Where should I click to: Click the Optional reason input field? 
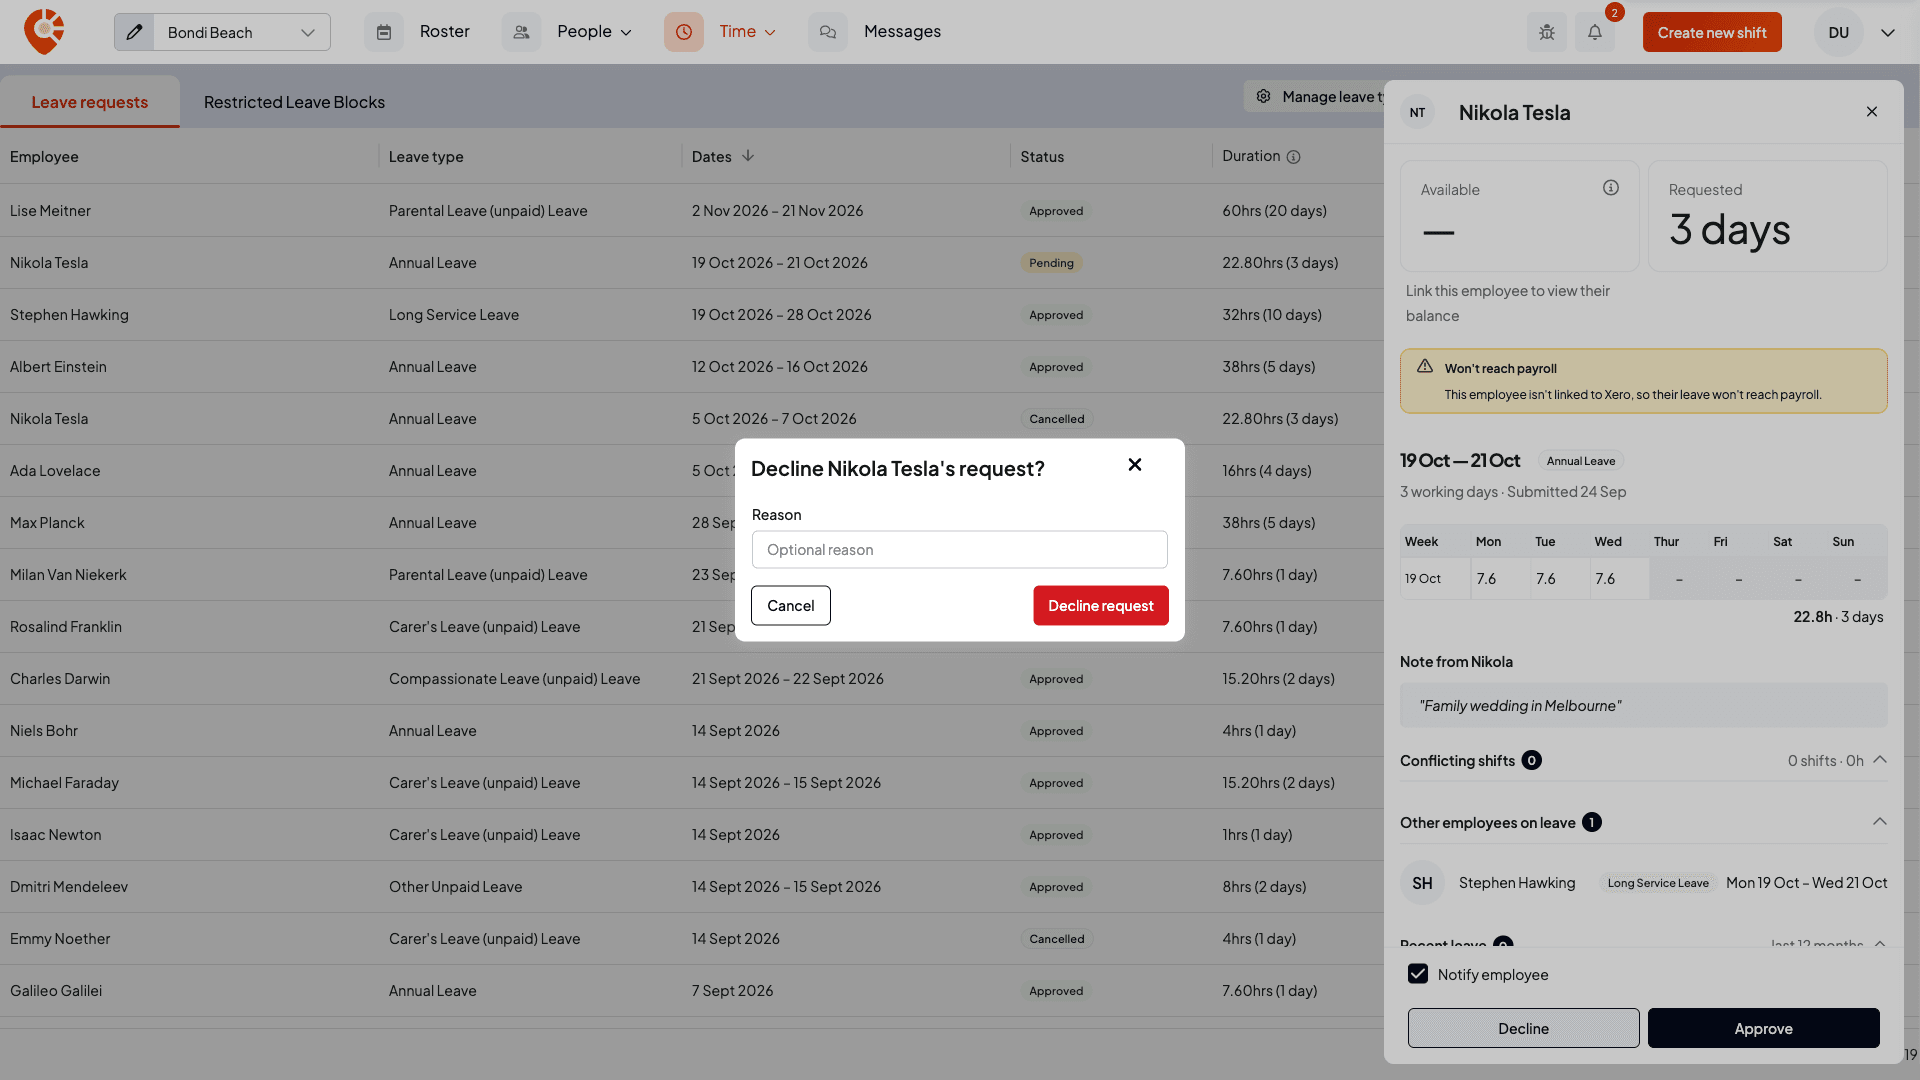pyautogui.click(x=960, y=550)
